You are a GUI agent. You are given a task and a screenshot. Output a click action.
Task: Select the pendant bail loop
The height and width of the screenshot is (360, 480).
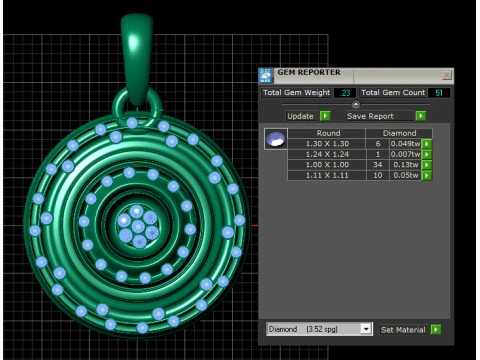pos(137,60)
